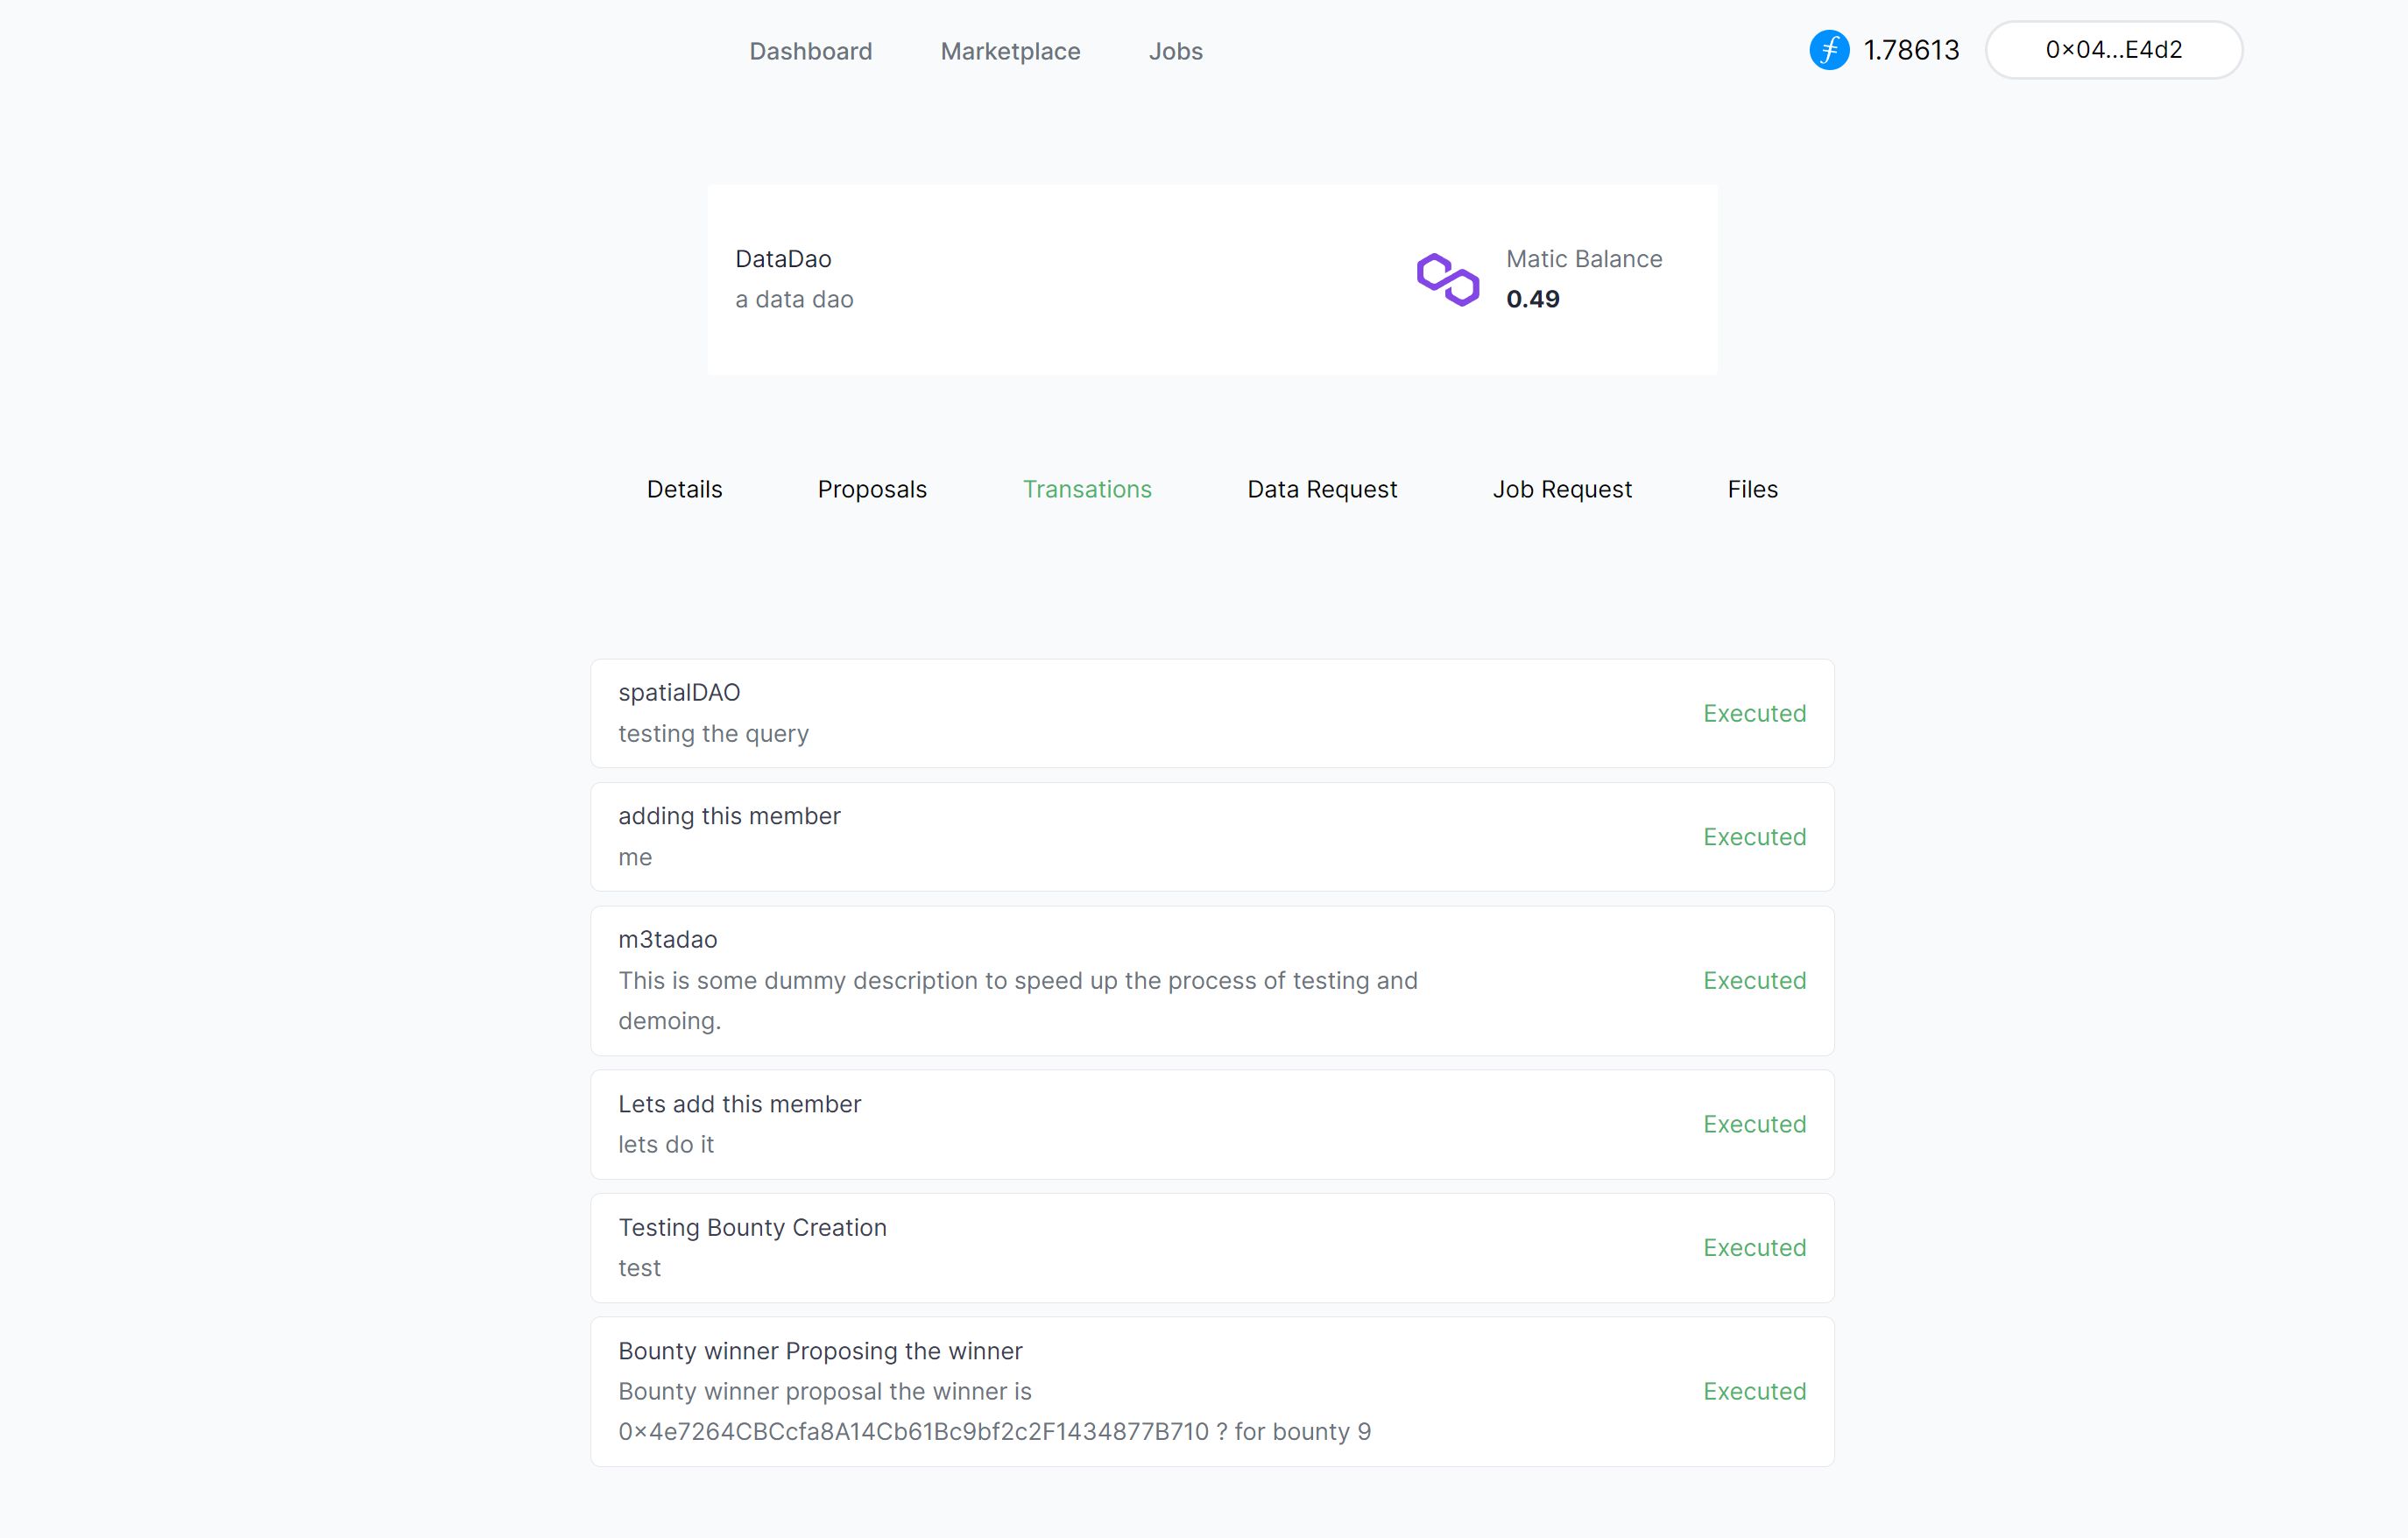Select 'Lets add this member' transaction title
The height and width of the screenshot is (1538, 2408).
click(739, 1103)
